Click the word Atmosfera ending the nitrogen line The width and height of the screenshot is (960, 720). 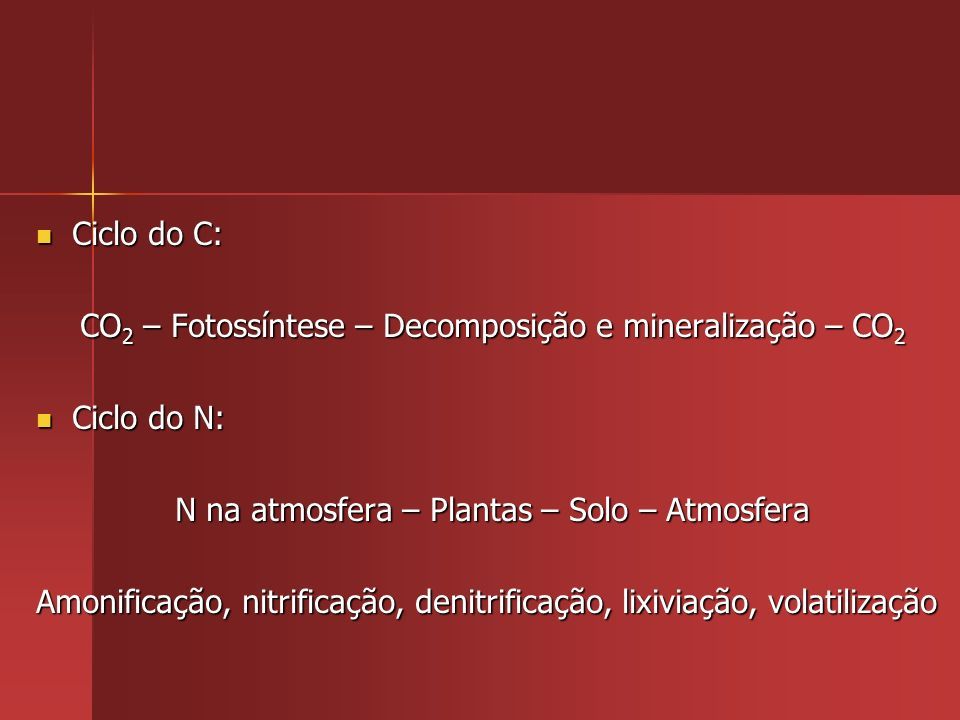pyautogui.click(x=738, y=510)
